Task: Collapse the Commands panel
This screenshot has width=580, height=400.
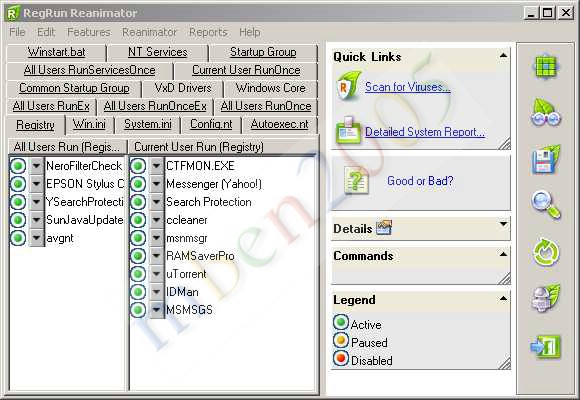Action: point(503,254)
